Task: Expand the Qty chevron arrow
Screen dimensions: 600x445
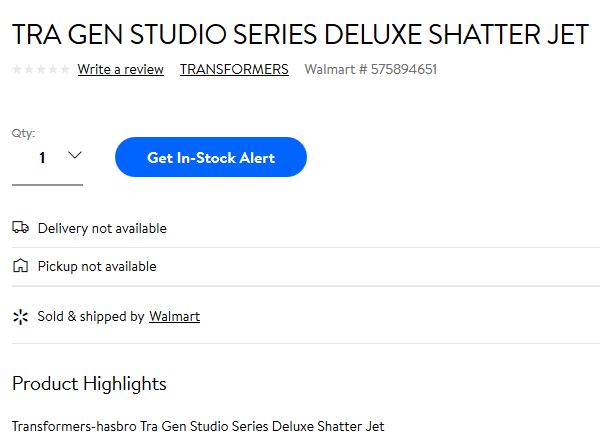Action: pos(75,155)
